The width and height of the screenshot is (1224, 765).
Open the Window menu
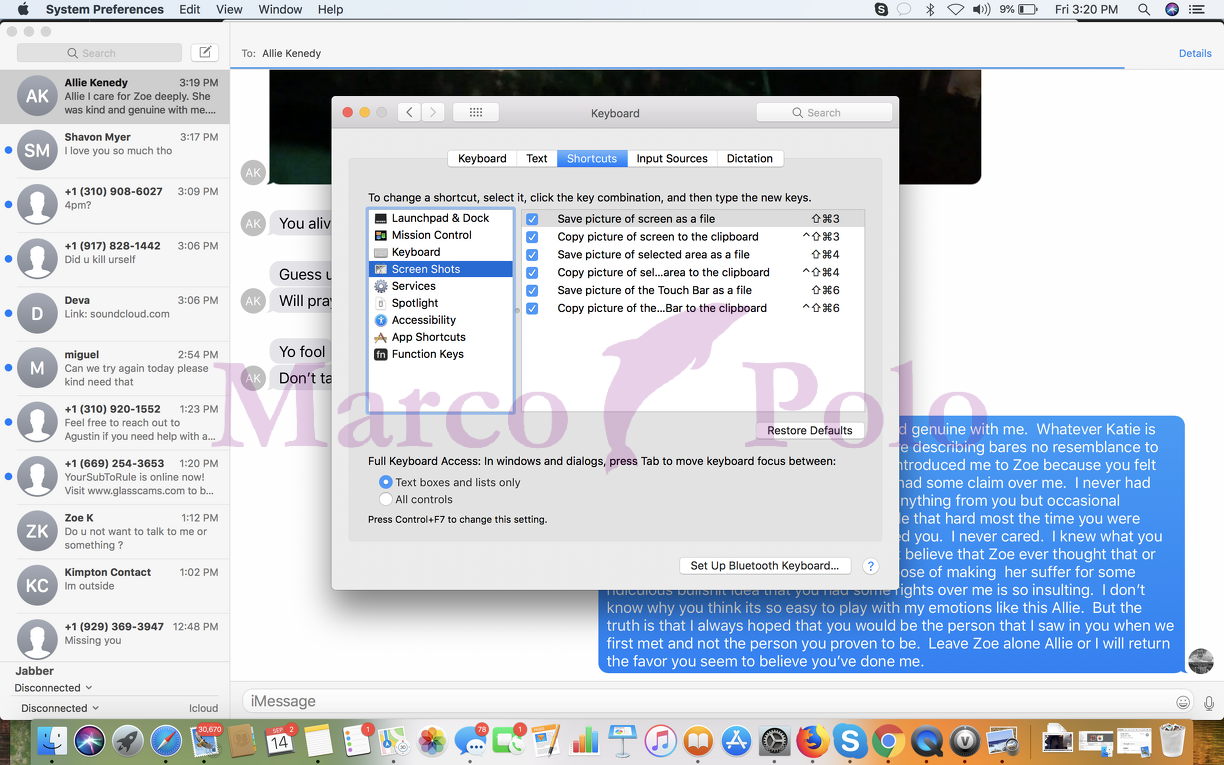click(x=280, y=10)
